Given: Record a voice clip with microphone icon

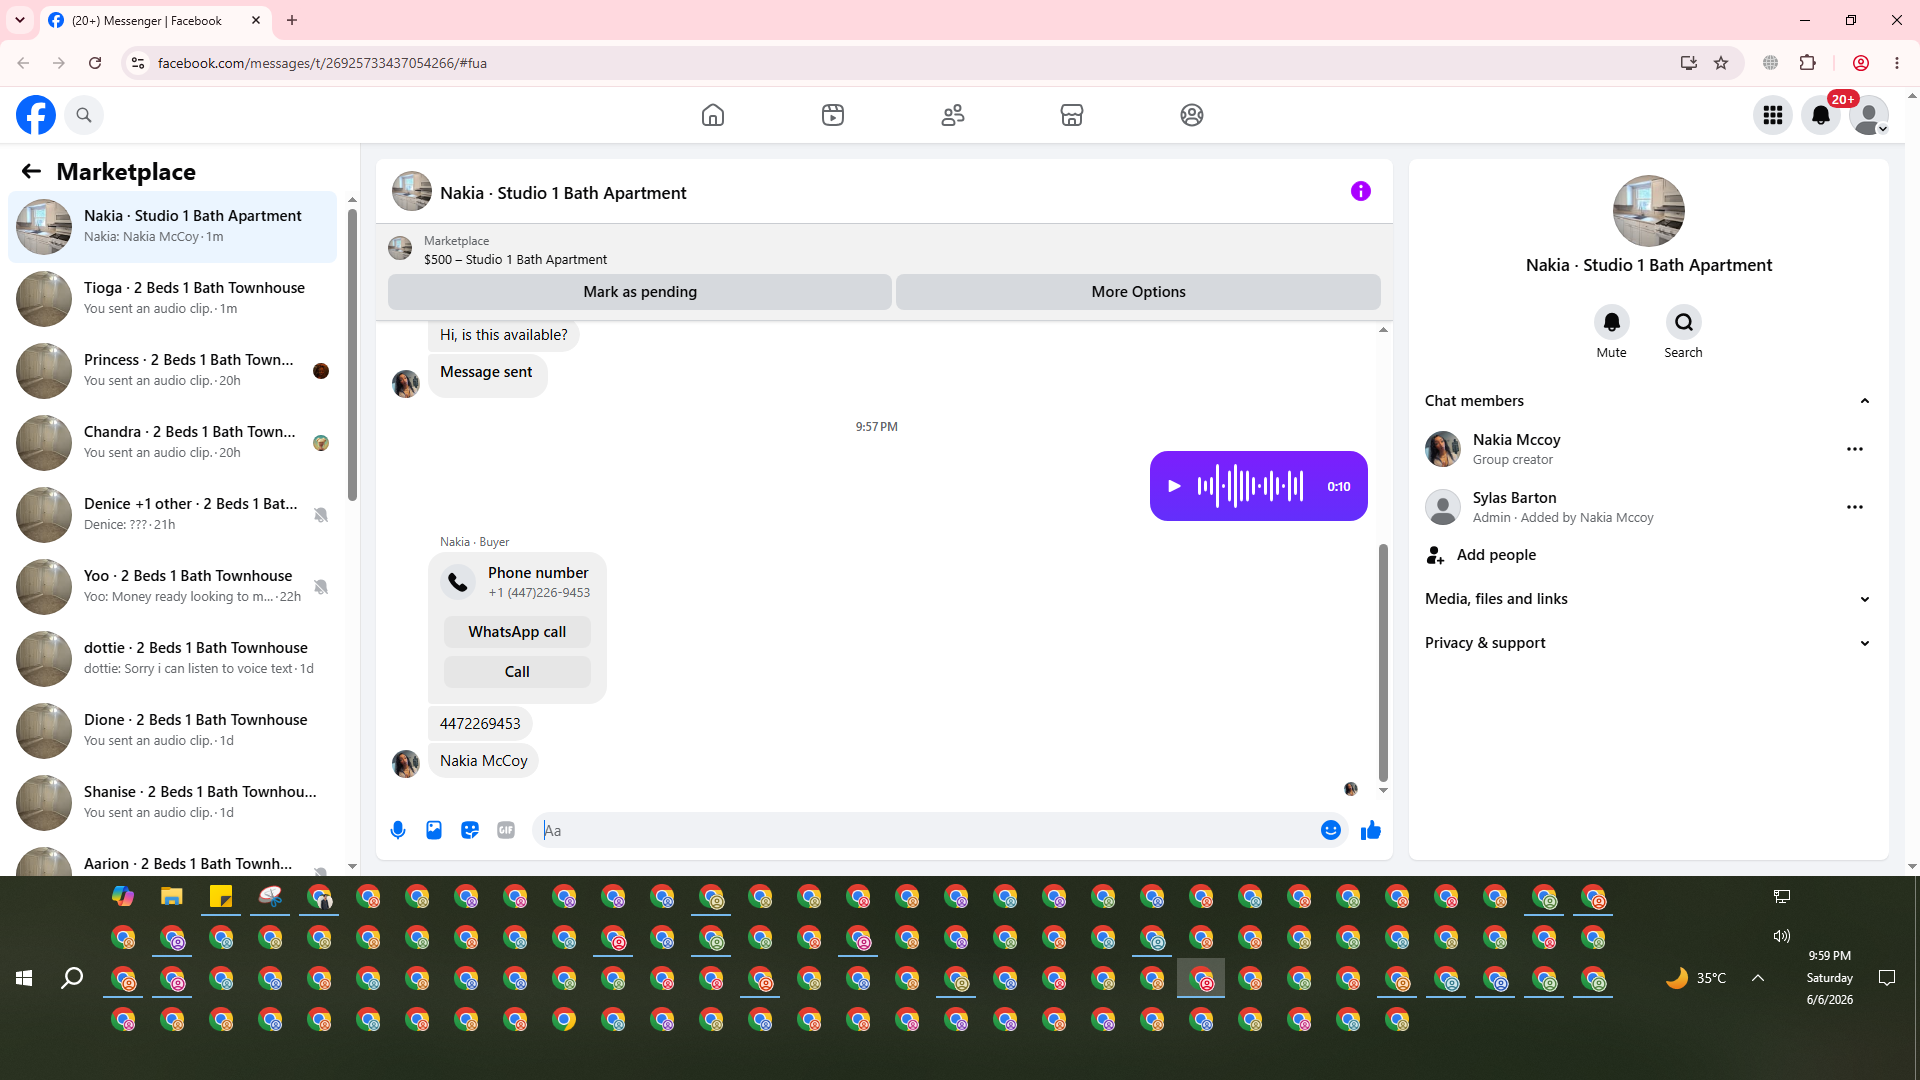Looking at the screenshot, I should pyautogui.click(x=398, y=830).
